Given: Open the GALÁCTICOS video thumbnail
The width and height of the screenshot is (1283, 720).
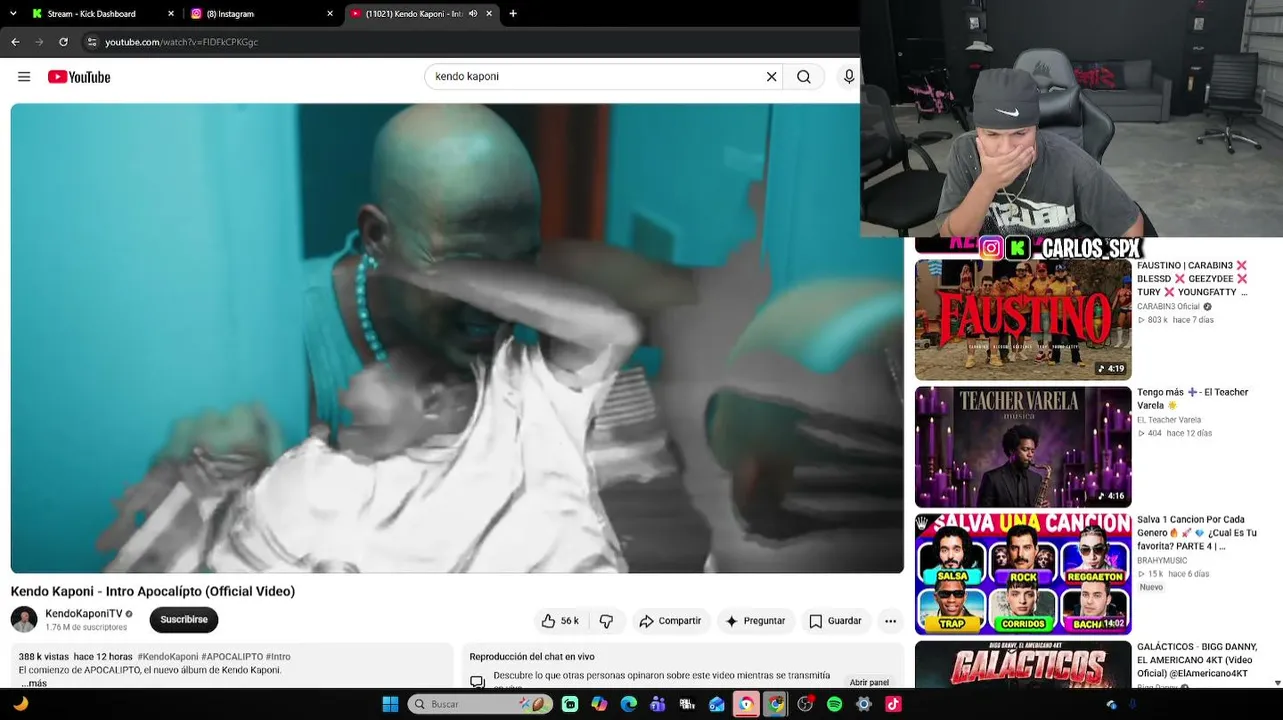Looking at the screenshot, I should click(x=1023, y=664).
